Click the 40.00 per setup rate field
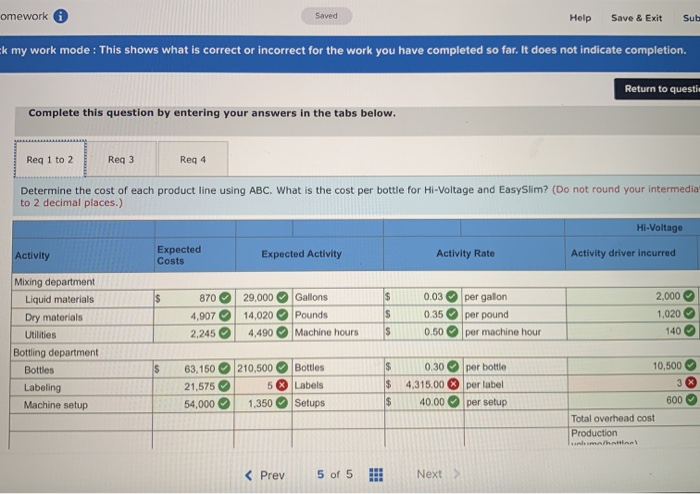Viewport: 700px width, 494px height. tap(424, 402)
